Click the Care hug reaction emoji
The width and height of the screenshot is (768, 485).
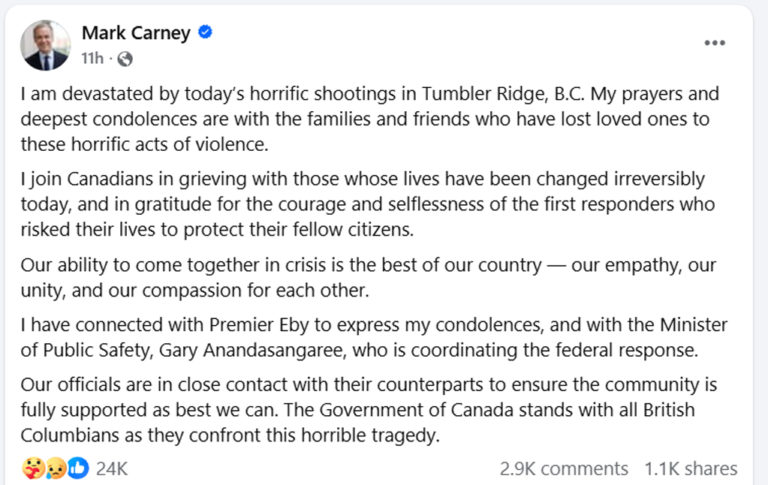pyautogui.click(x=33, y=467)
